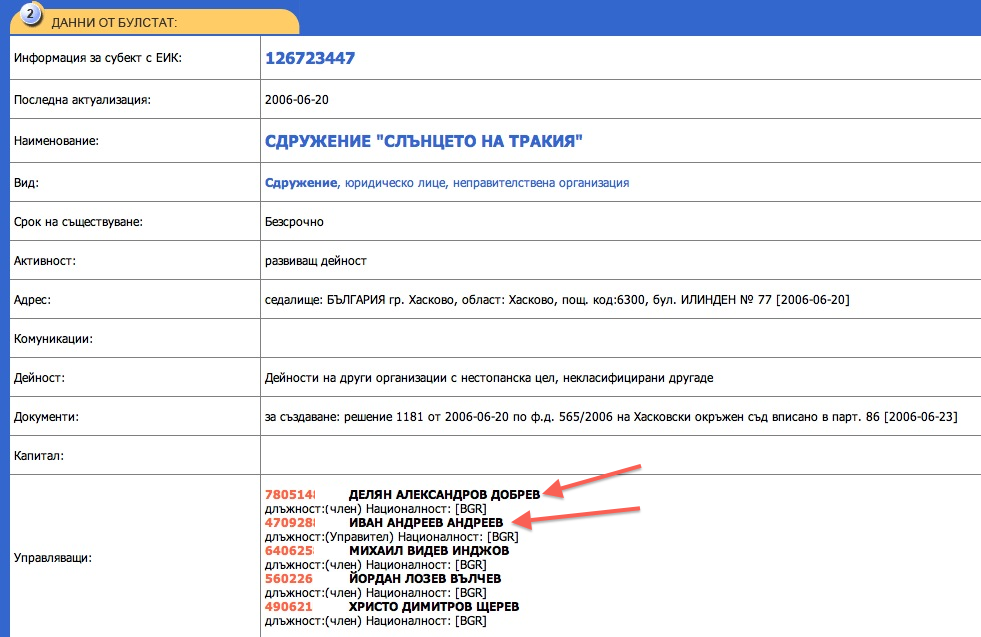Select the name ЙОРДАН ЛОЗЕВ ВЪЛЧЕВ
This screenshot has width=981, height=637.
[x=425, y=578]
